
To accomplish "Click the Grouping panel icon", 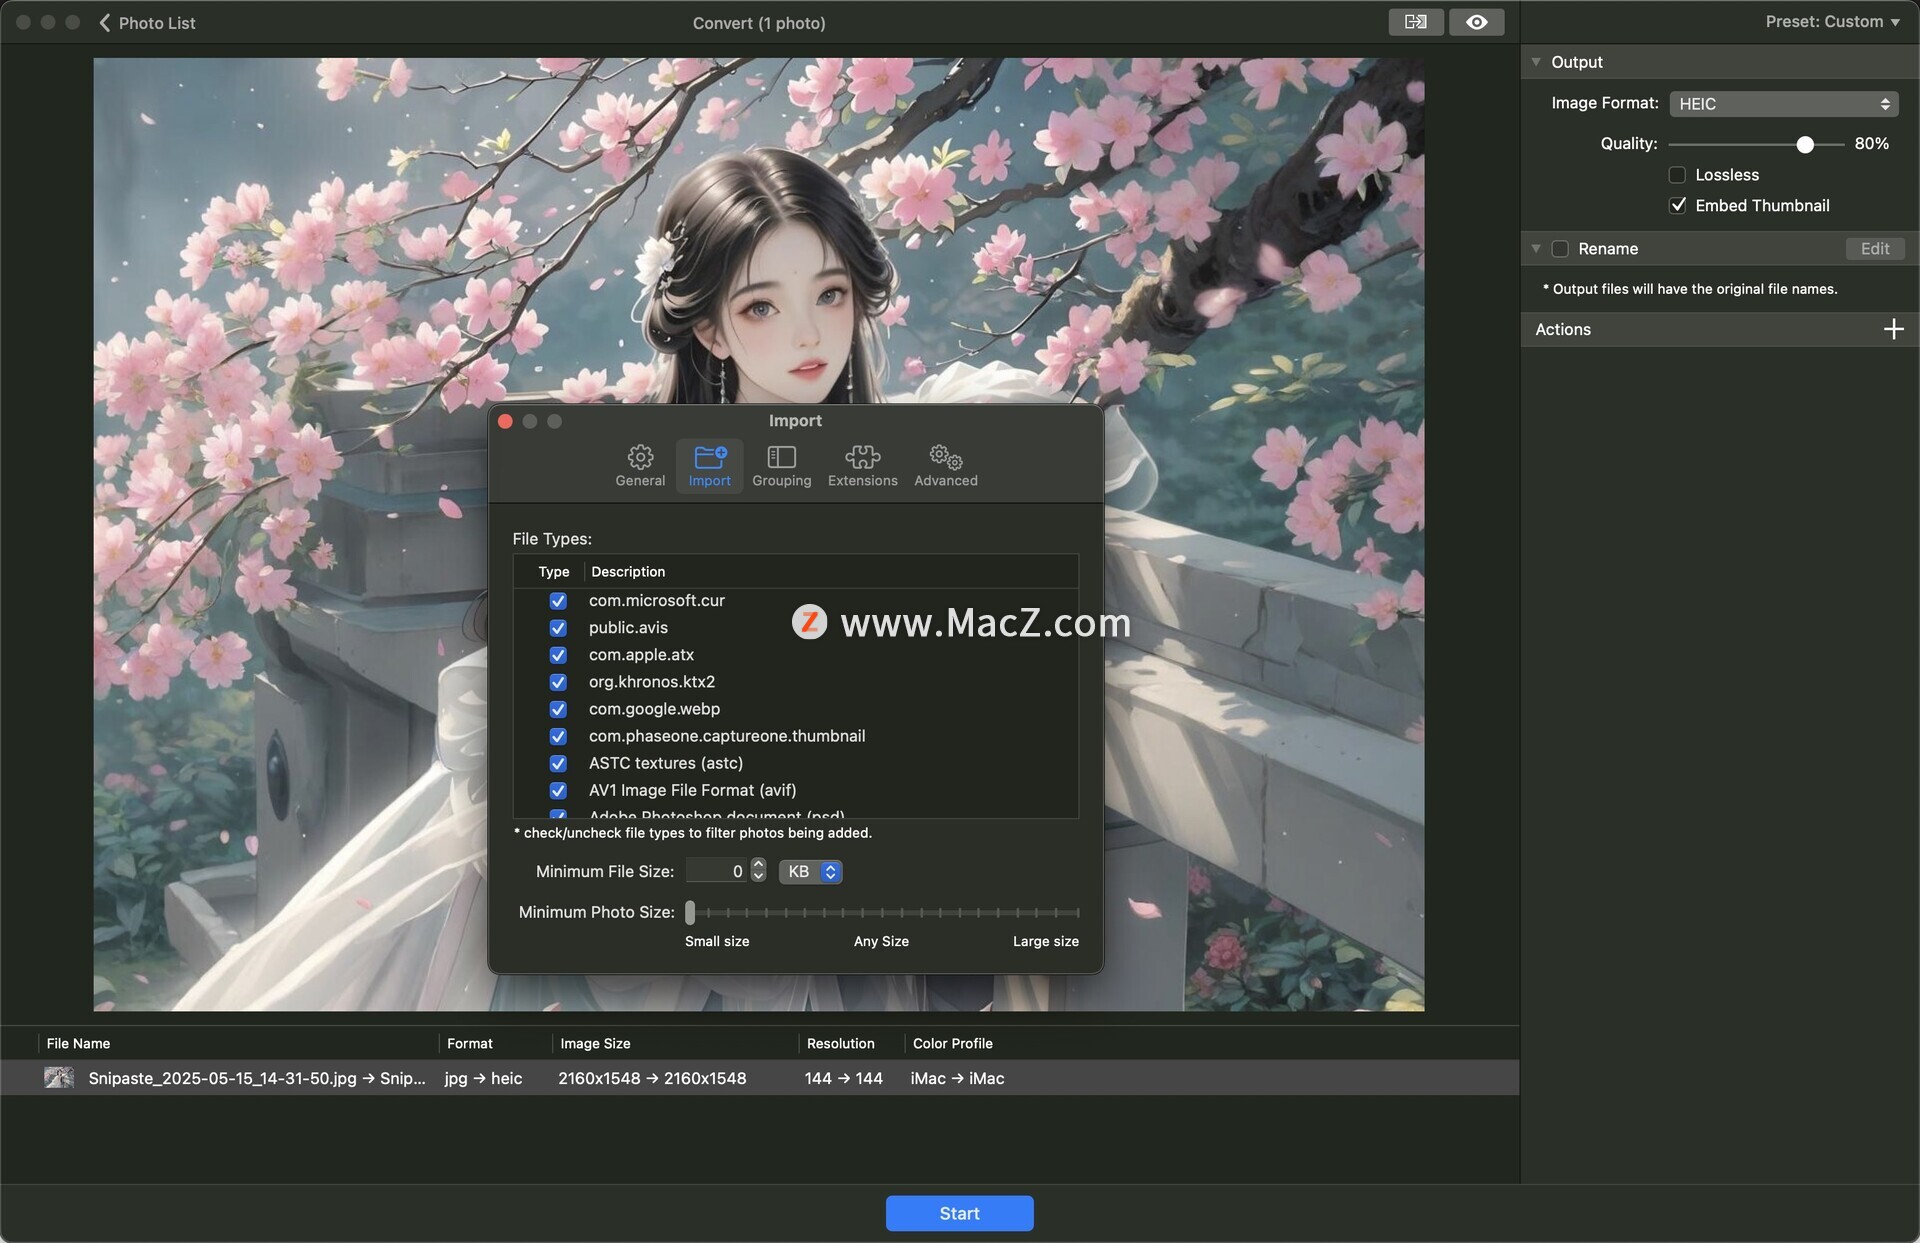I will [x=781, y=457].
